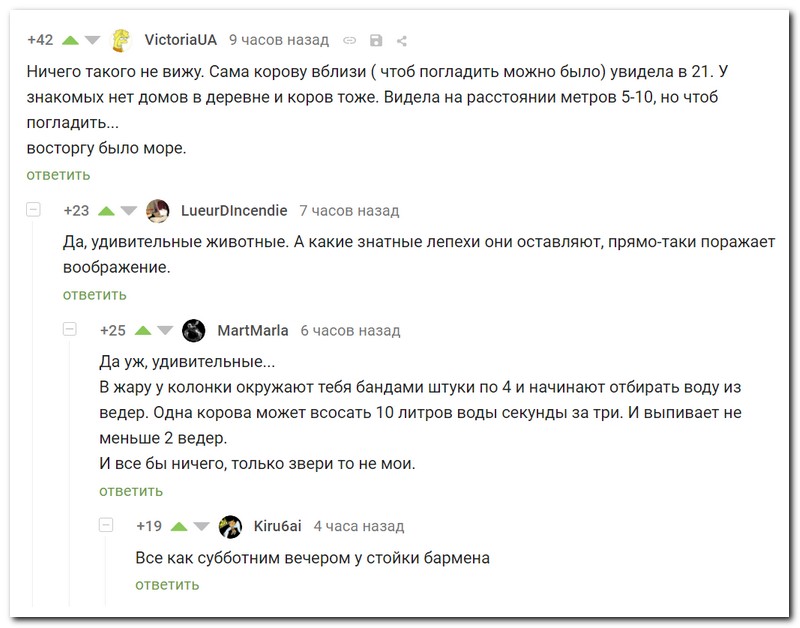Upvote LueurDIncendie's comment

click(107, 211)
